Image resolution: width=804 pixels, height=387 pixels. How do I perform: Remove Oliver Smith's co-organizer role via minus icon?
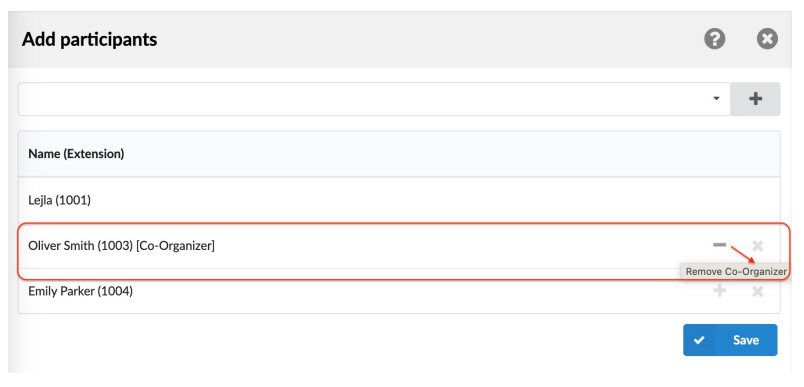pos(719,246)
